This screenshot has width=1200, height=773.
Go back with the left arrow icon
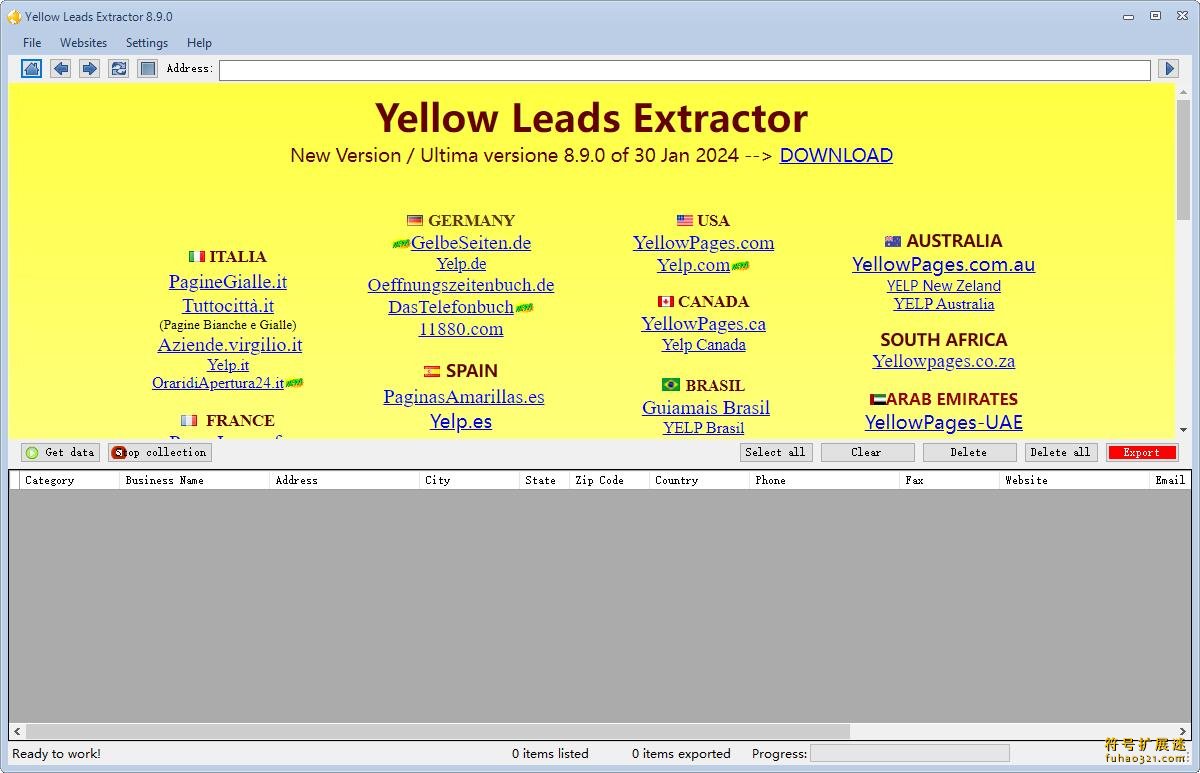[x=61, y=68]
